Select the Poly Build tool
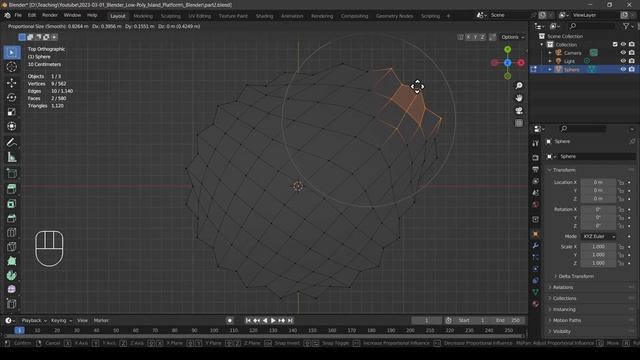 pyautogui.click(x=12, y=261)
